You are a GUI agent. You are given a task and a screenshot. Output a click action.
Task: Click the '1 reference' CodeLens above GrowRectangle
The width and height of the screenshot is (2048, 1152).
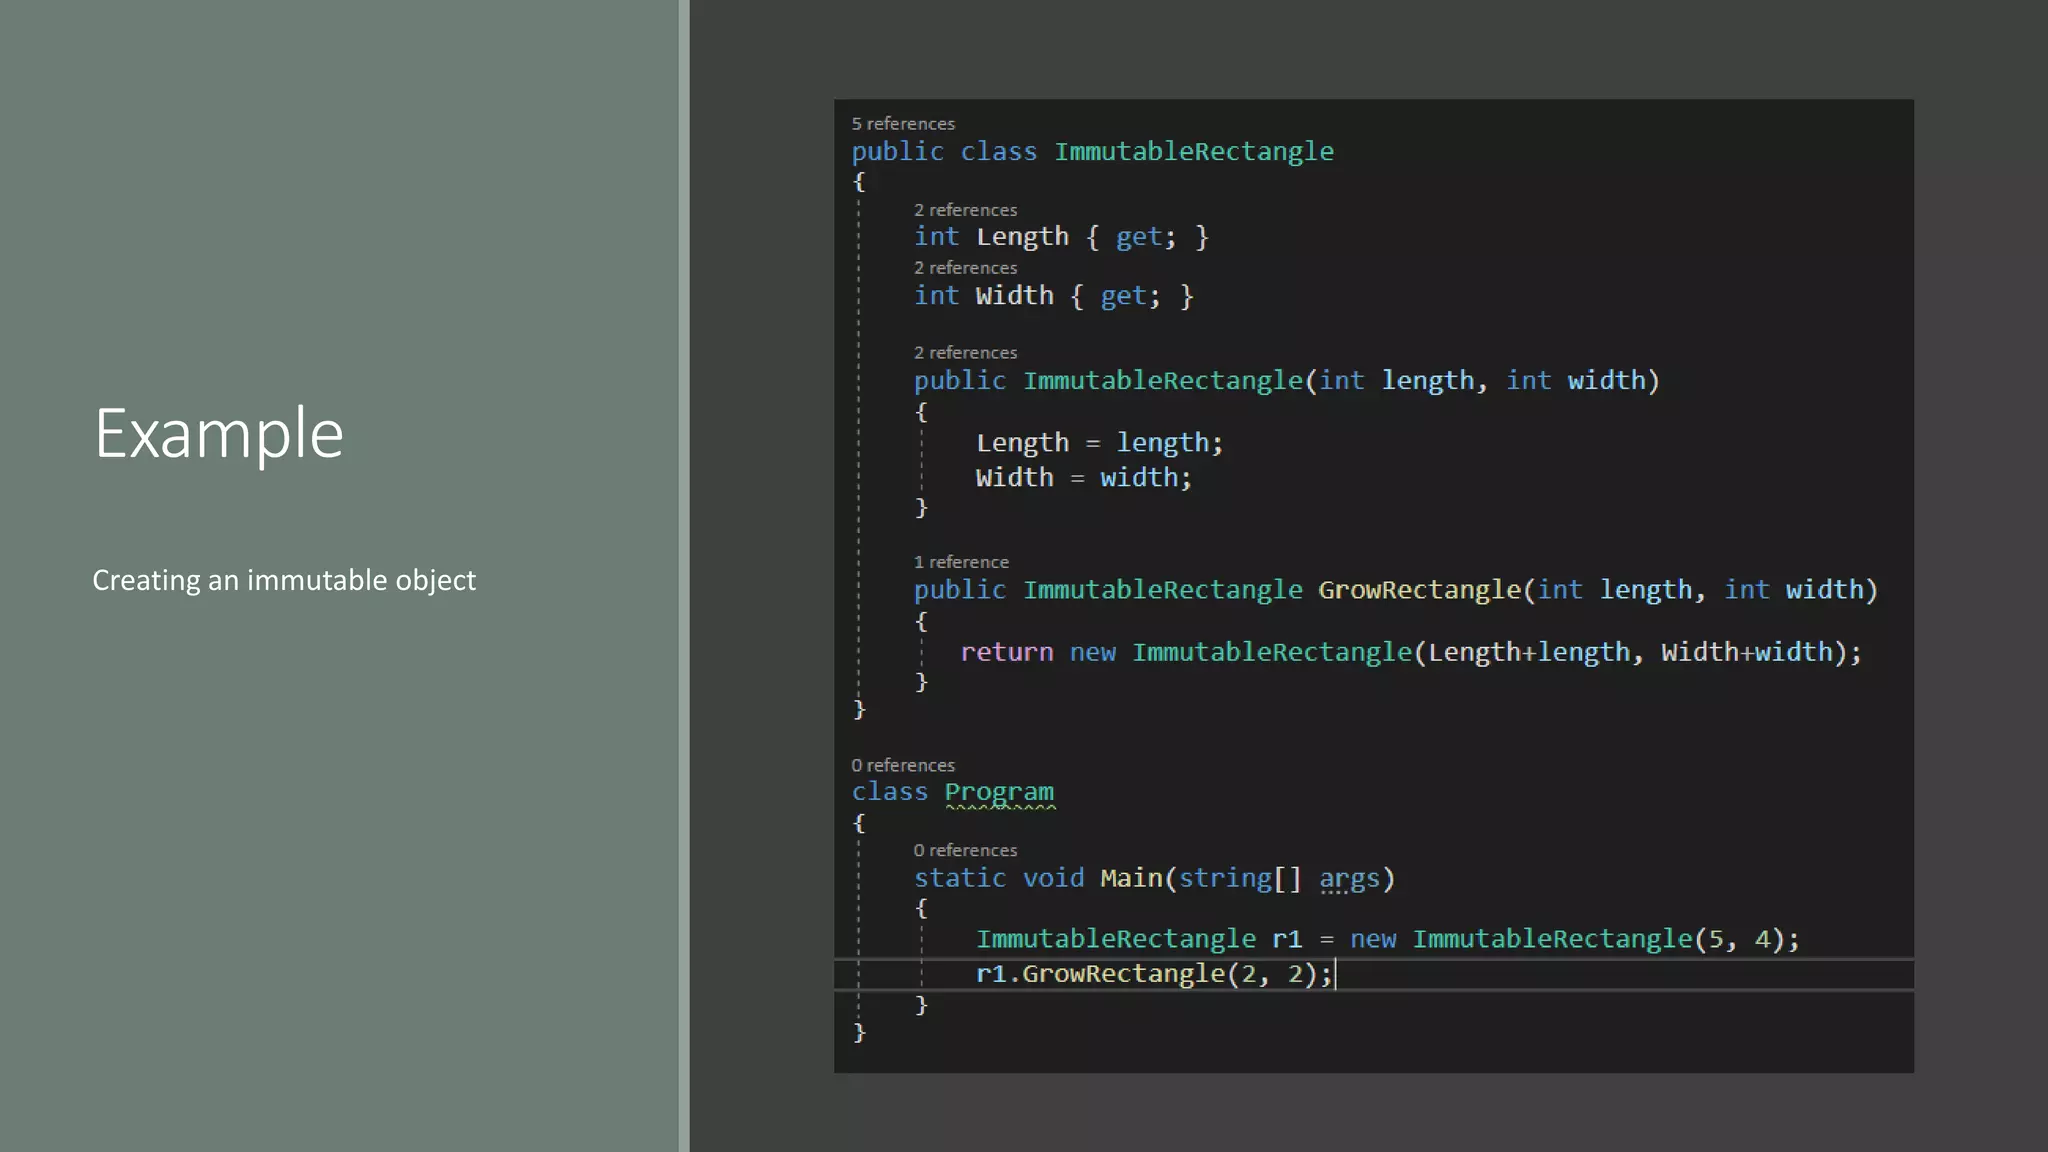click(x=961, y=562)
